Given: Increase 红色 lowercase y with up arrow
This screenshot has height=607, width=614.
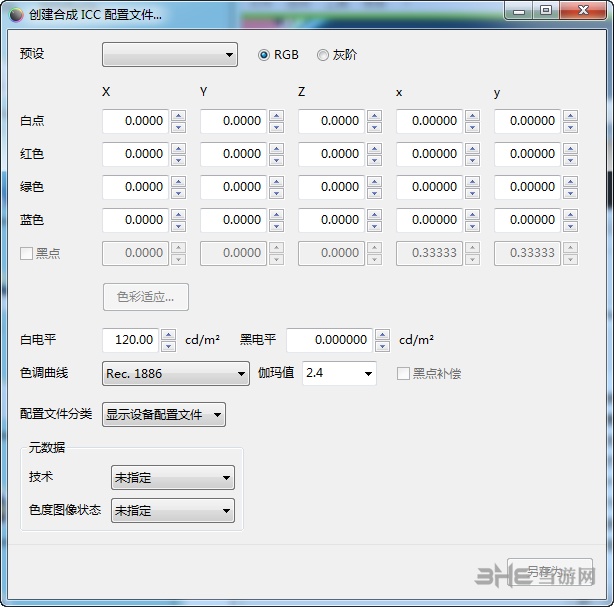Looking at the screenshot, I should [570, 148].
